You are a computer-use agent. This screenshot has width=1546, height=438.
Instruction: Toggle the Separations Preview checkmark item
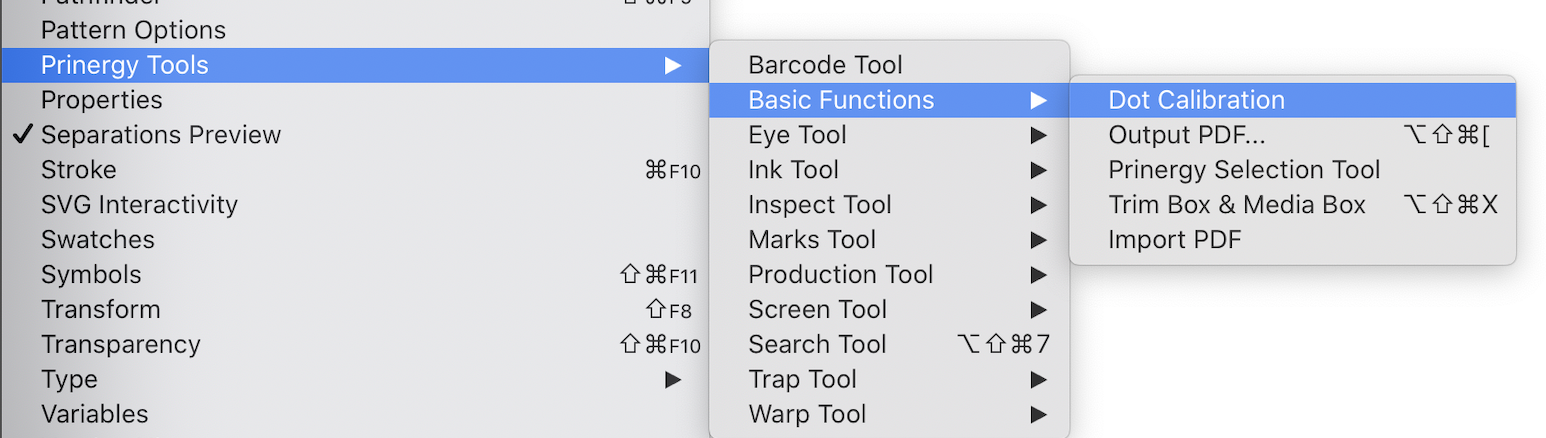[160, 135]
